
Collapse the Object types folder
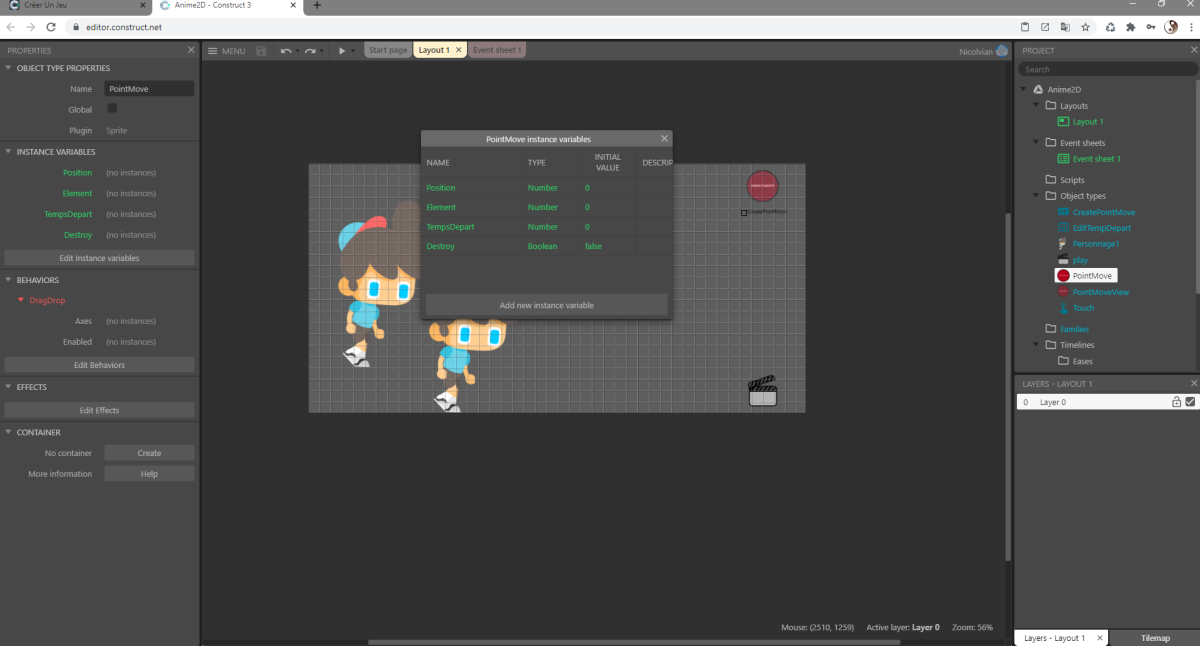point(1035,196)
